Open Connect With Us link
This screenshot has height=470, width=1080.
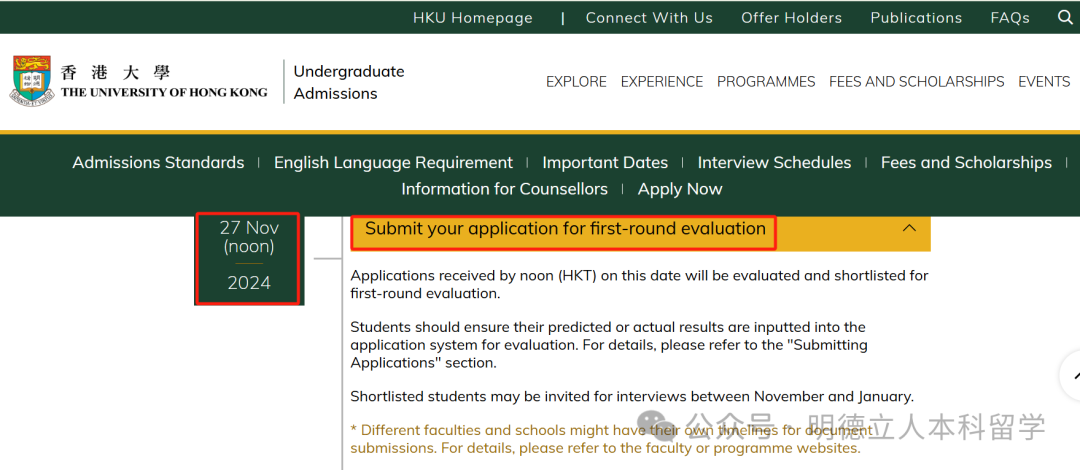pos(649,18)
